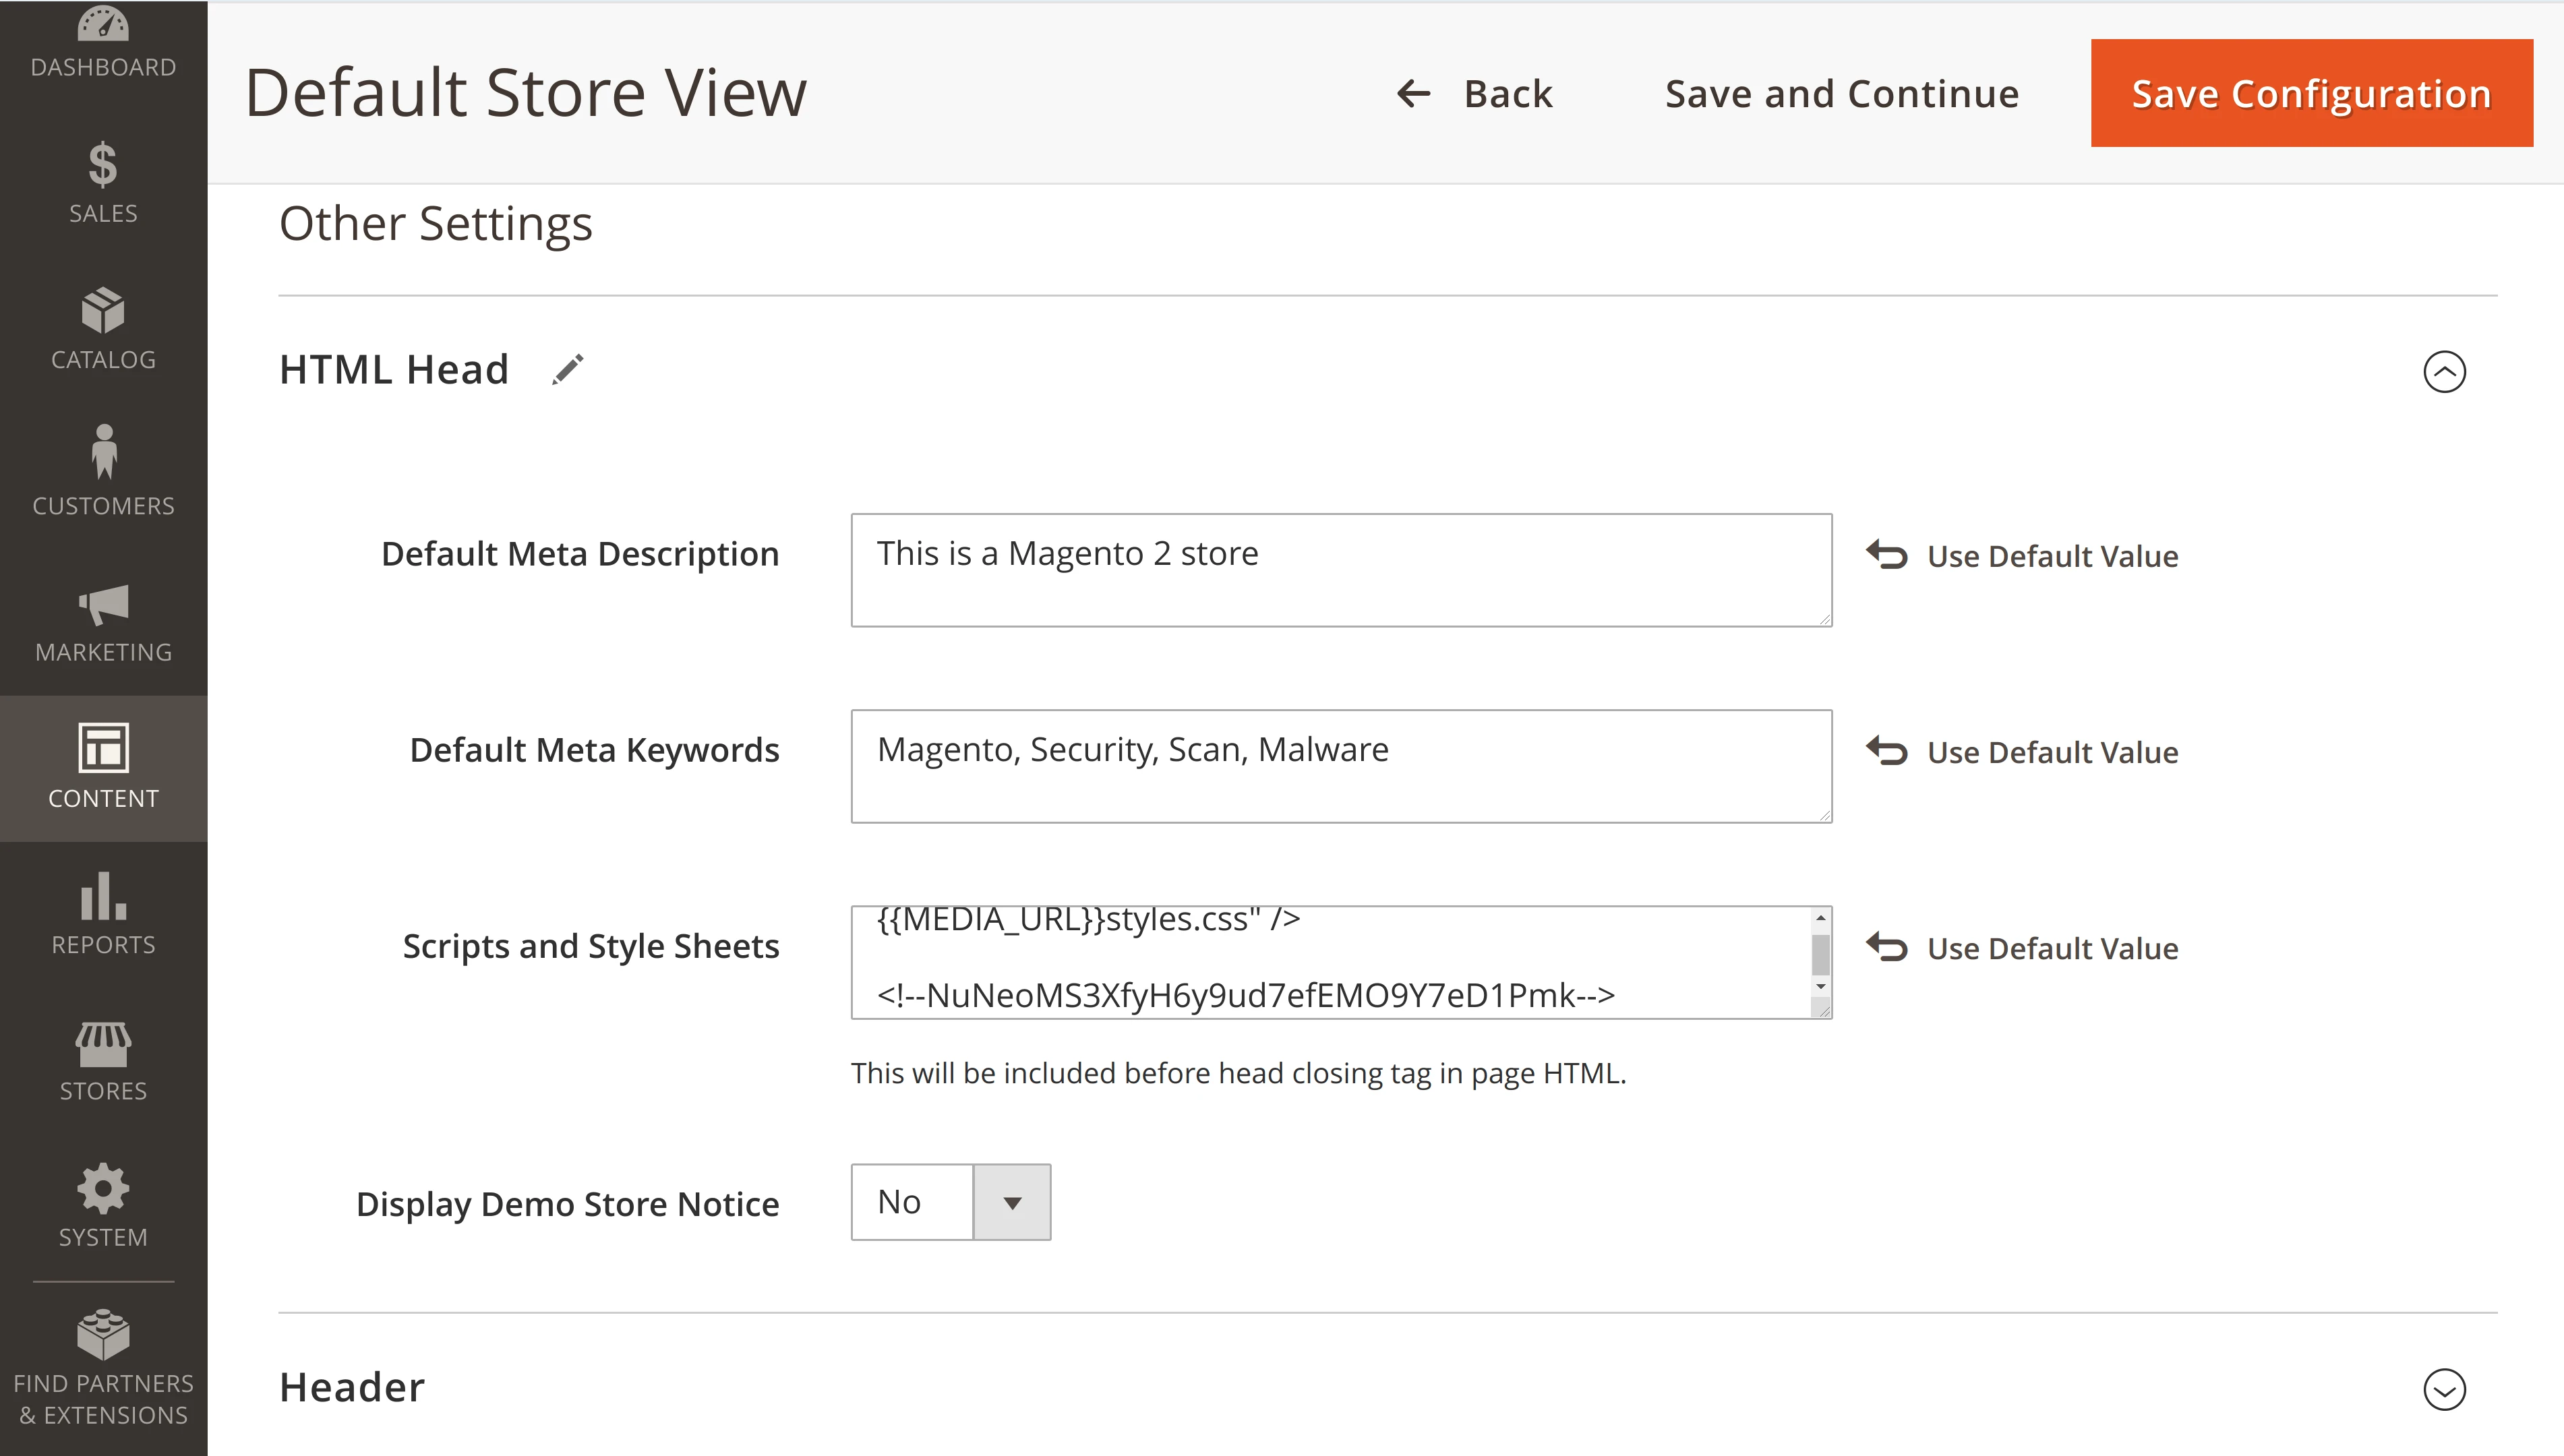Click scrollbar down arrow in Scripts textarea
This screenshot has height=1456, width=2564.
tap(1821, 987)
